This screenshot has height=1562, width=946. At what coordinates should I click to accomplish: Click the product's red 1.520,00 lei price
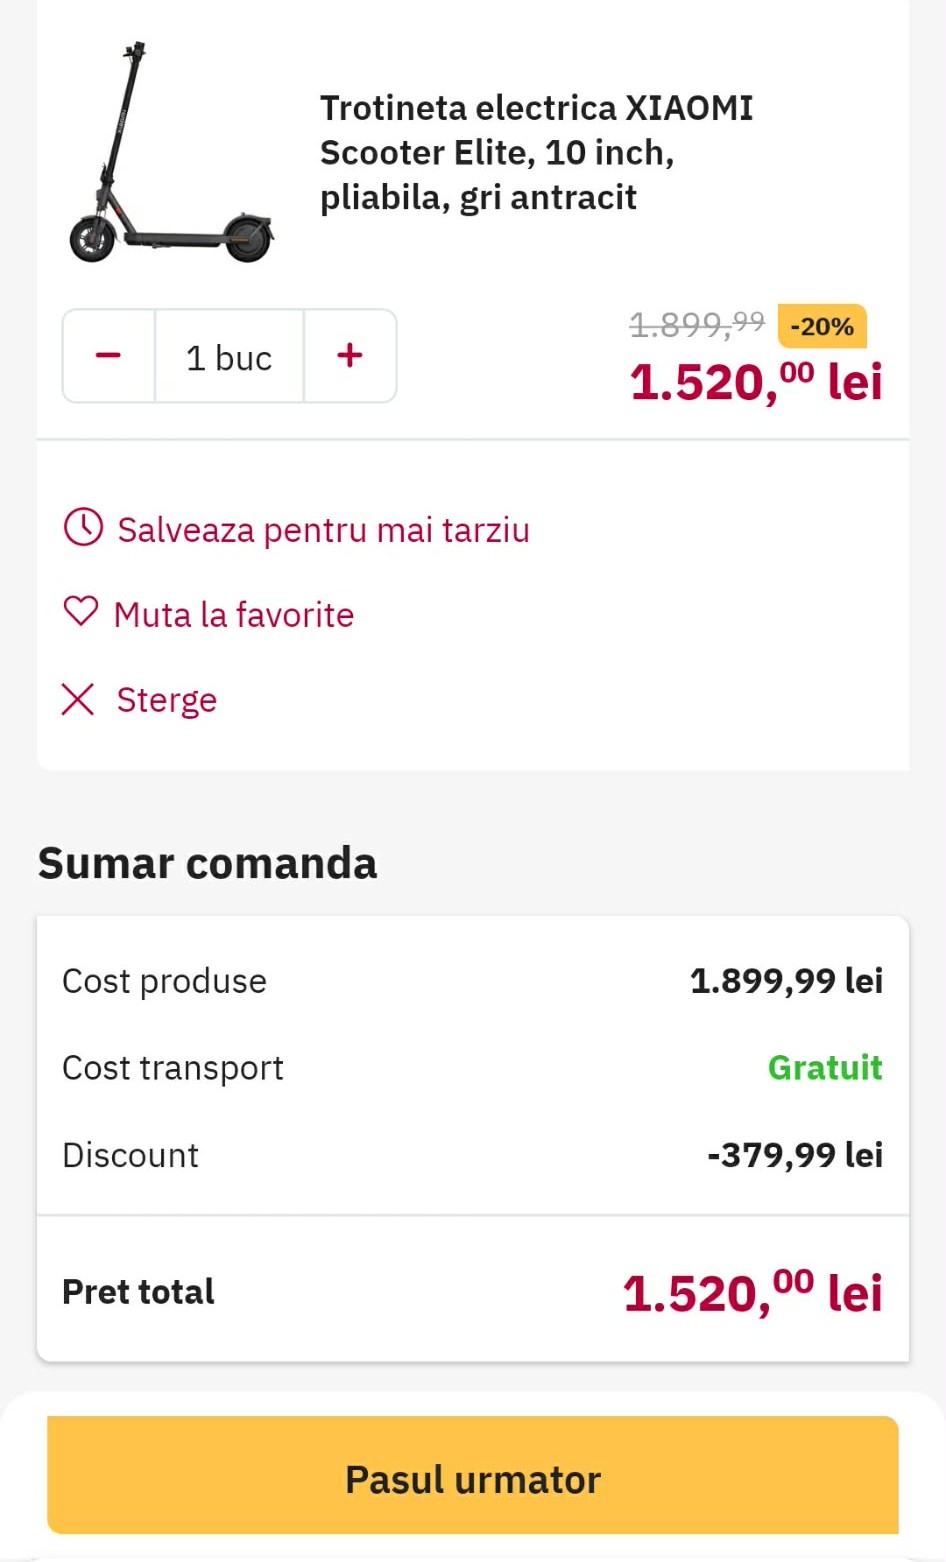pyautogui.click(x=755, y=383)
